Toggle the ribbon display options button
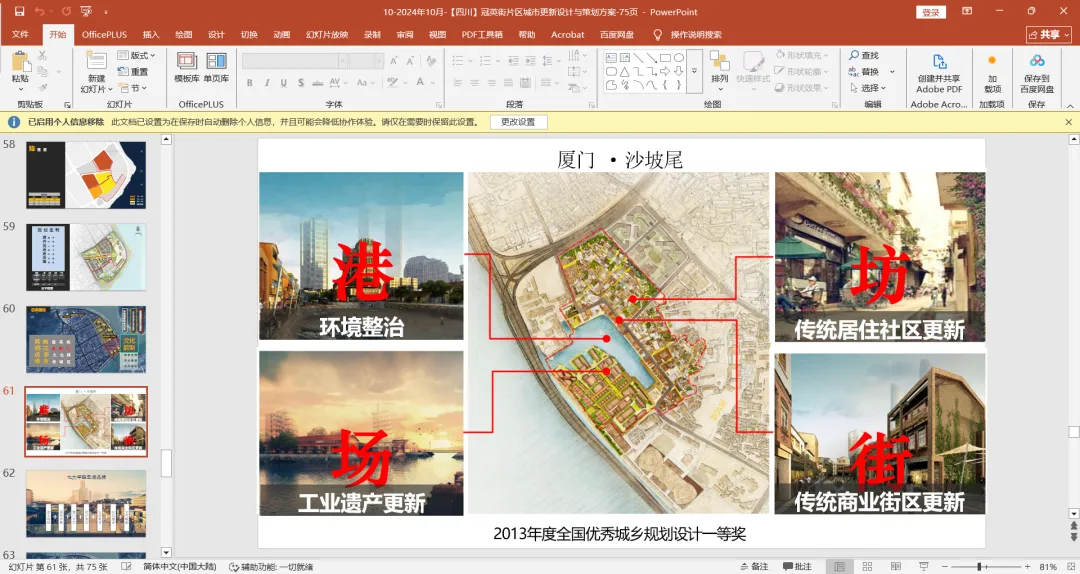 pos(967,12)
